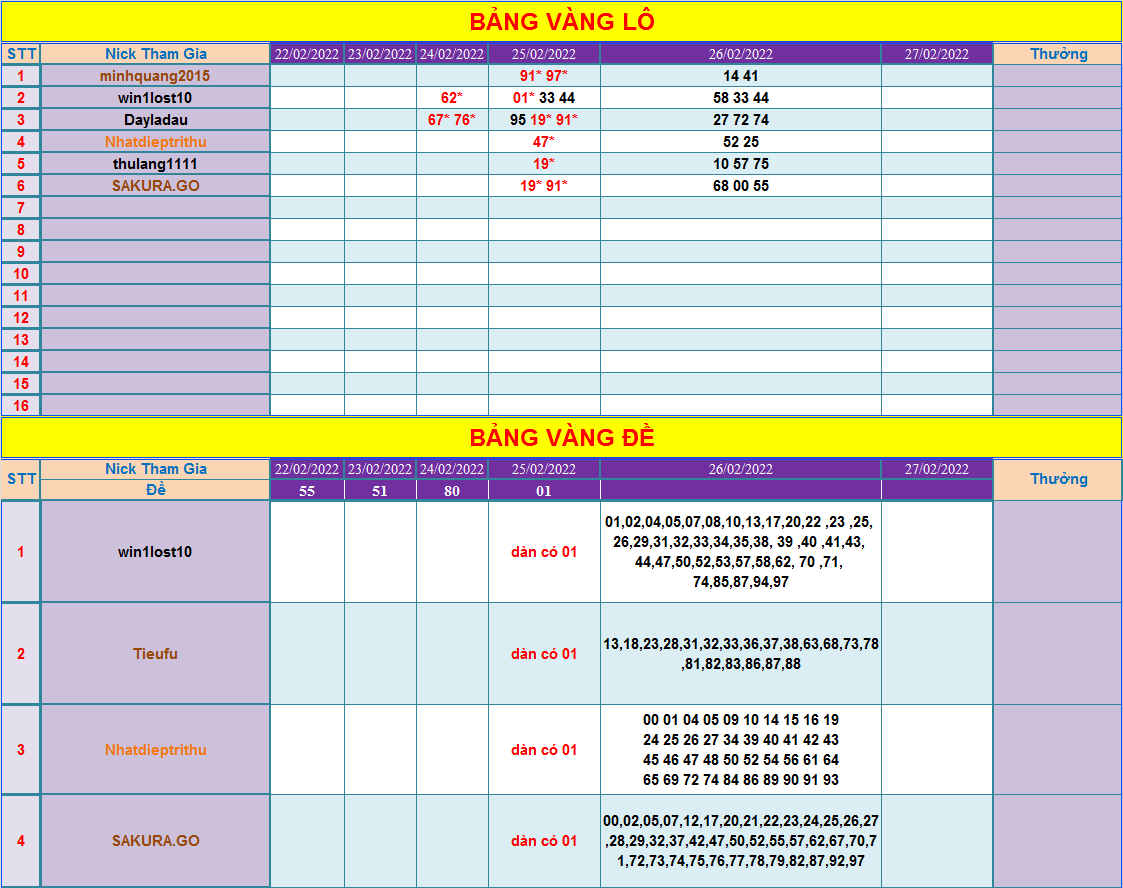
Task: Click row number 7 in Lô table
Action: point(21,208)
